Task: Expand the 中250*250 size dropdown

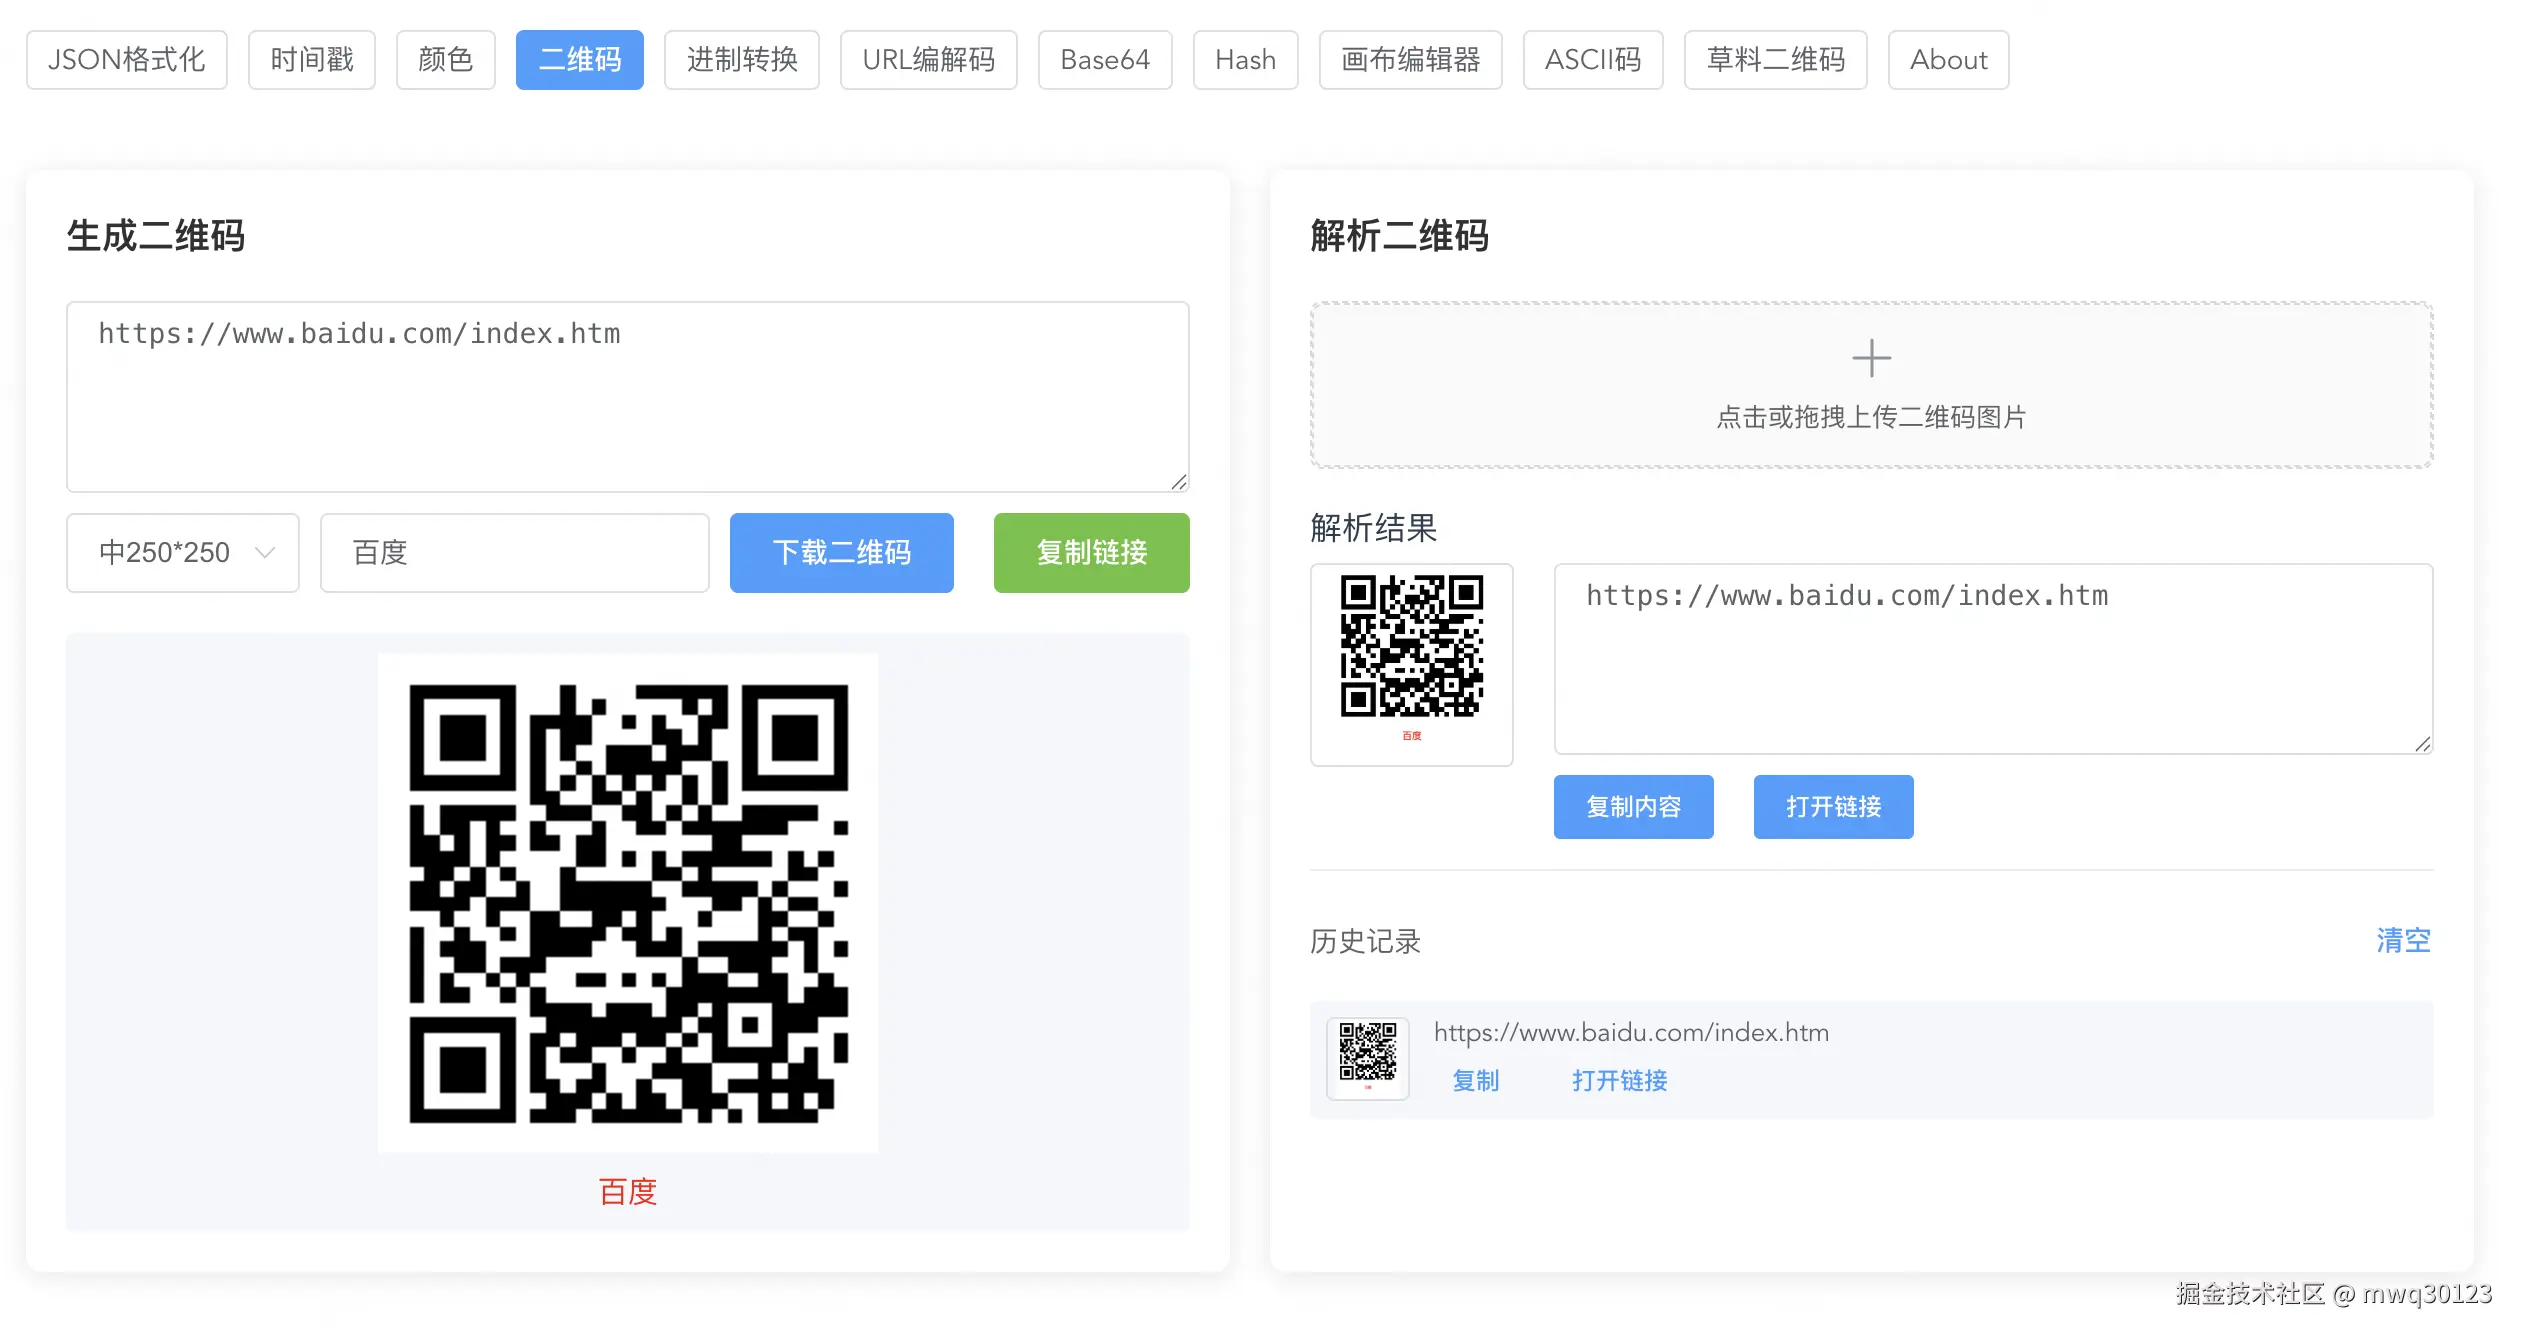Action: [183, 553]
